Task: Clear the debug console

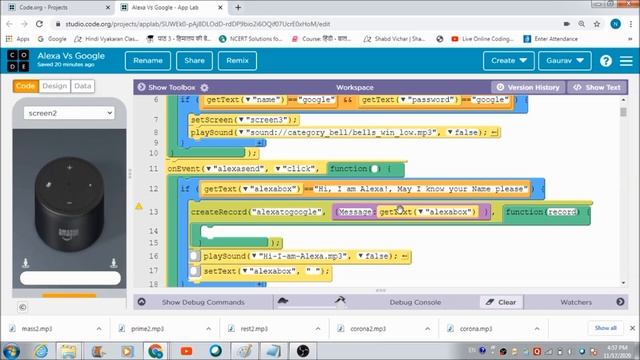Action: pyautogui.click(x=501, y=302)
